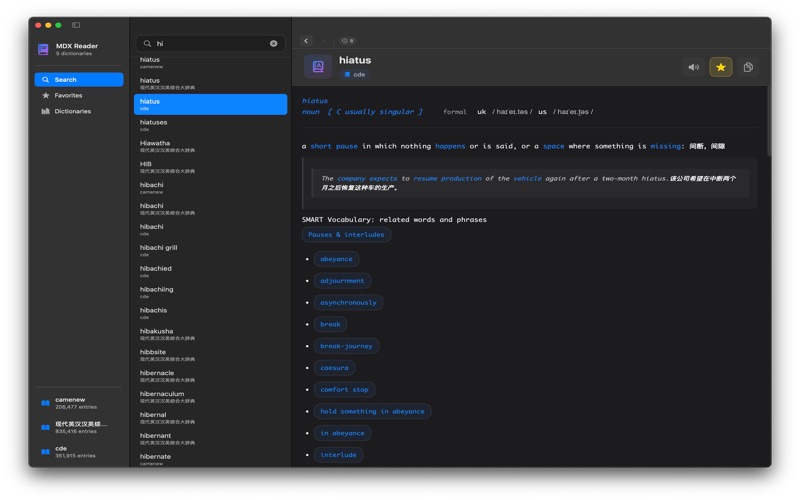Open the hiatuses result
This screenshot has width=800, height=500.
tap(210, 125)
